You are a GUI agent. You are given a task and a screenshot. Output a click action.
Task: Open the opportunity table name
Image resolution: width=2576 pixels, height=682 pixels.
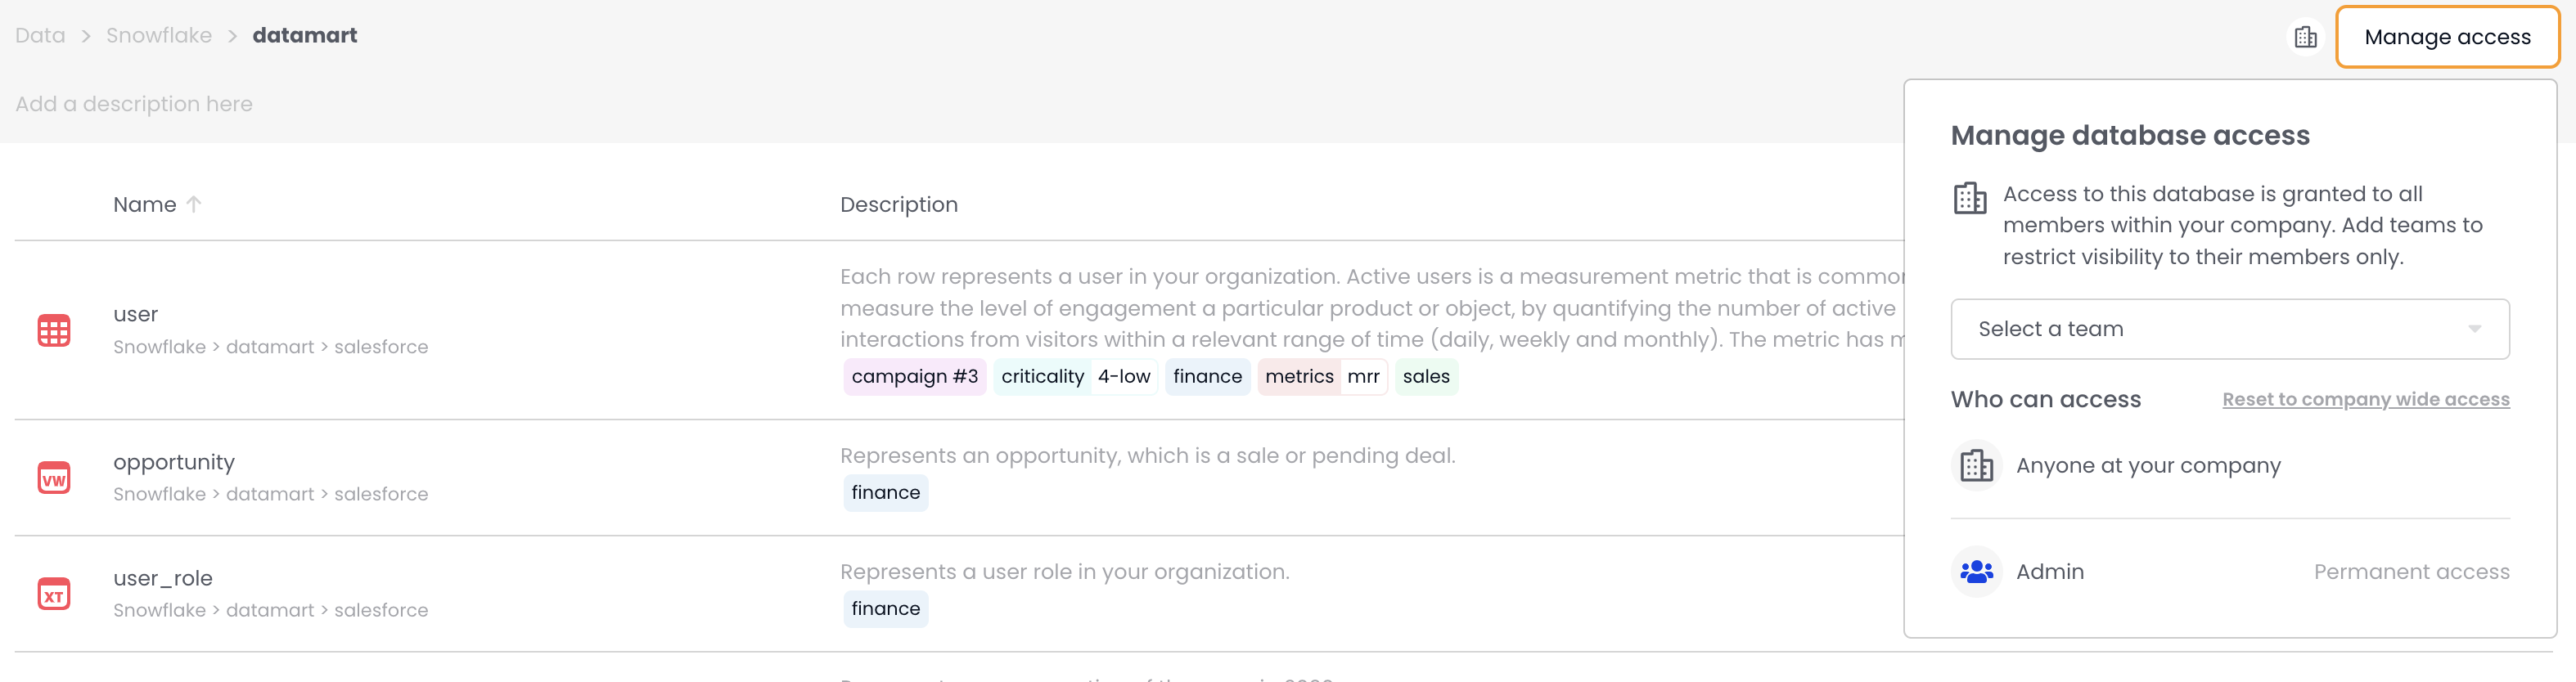[x=174, y=462]
